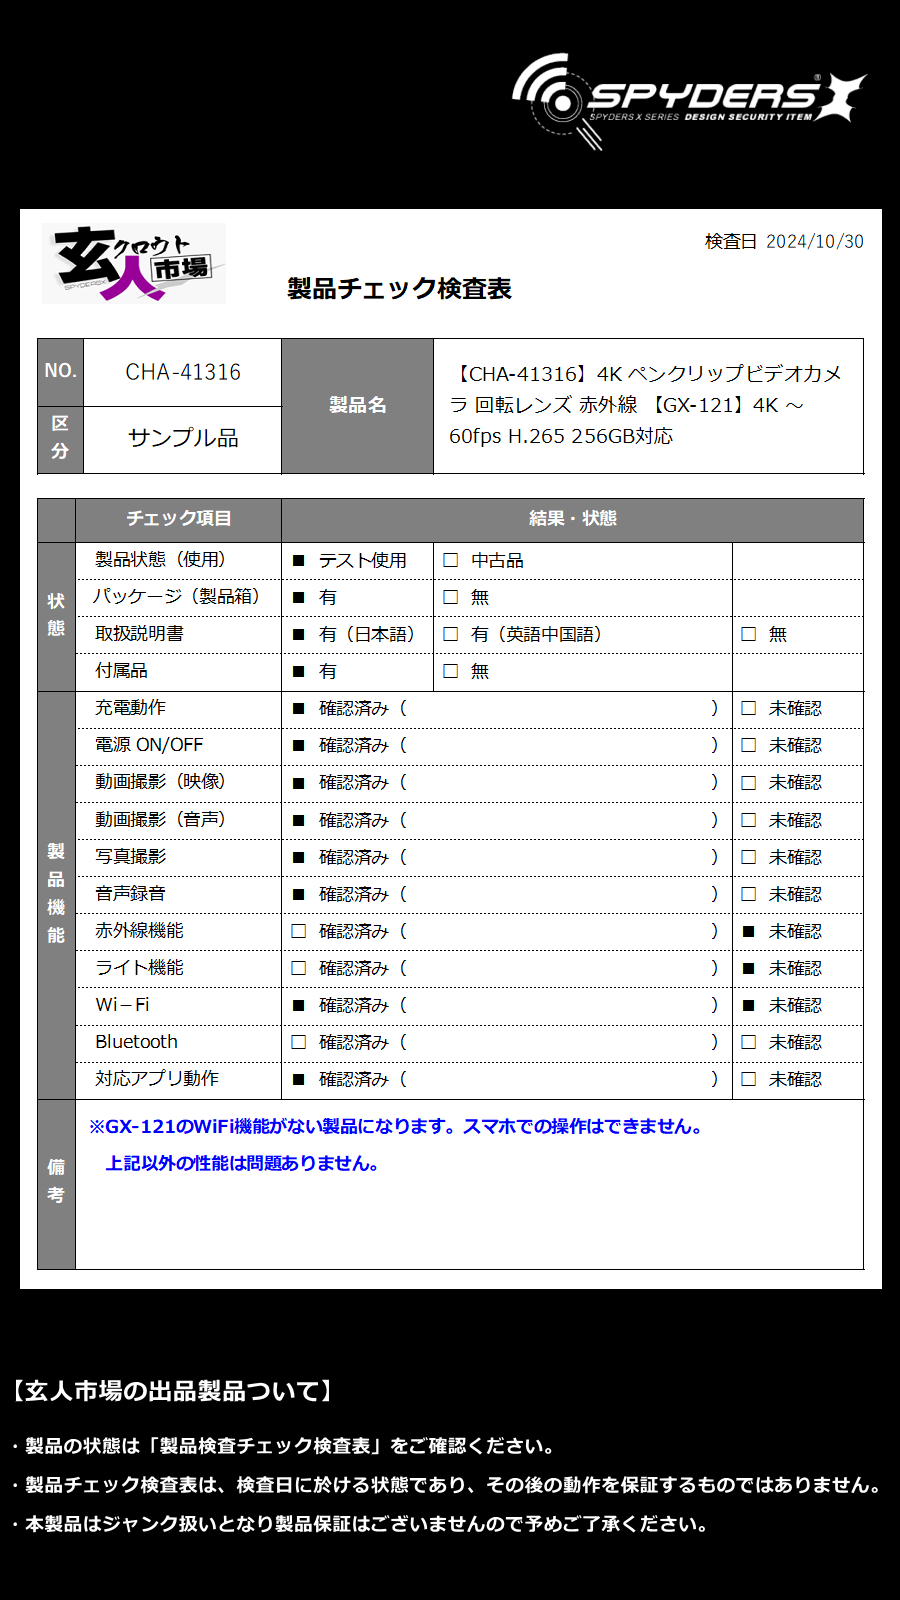Toggle 確認済み checkbox for 写真撮影
The height and width of the screenshot is (1600, 900).
[298, 858]
